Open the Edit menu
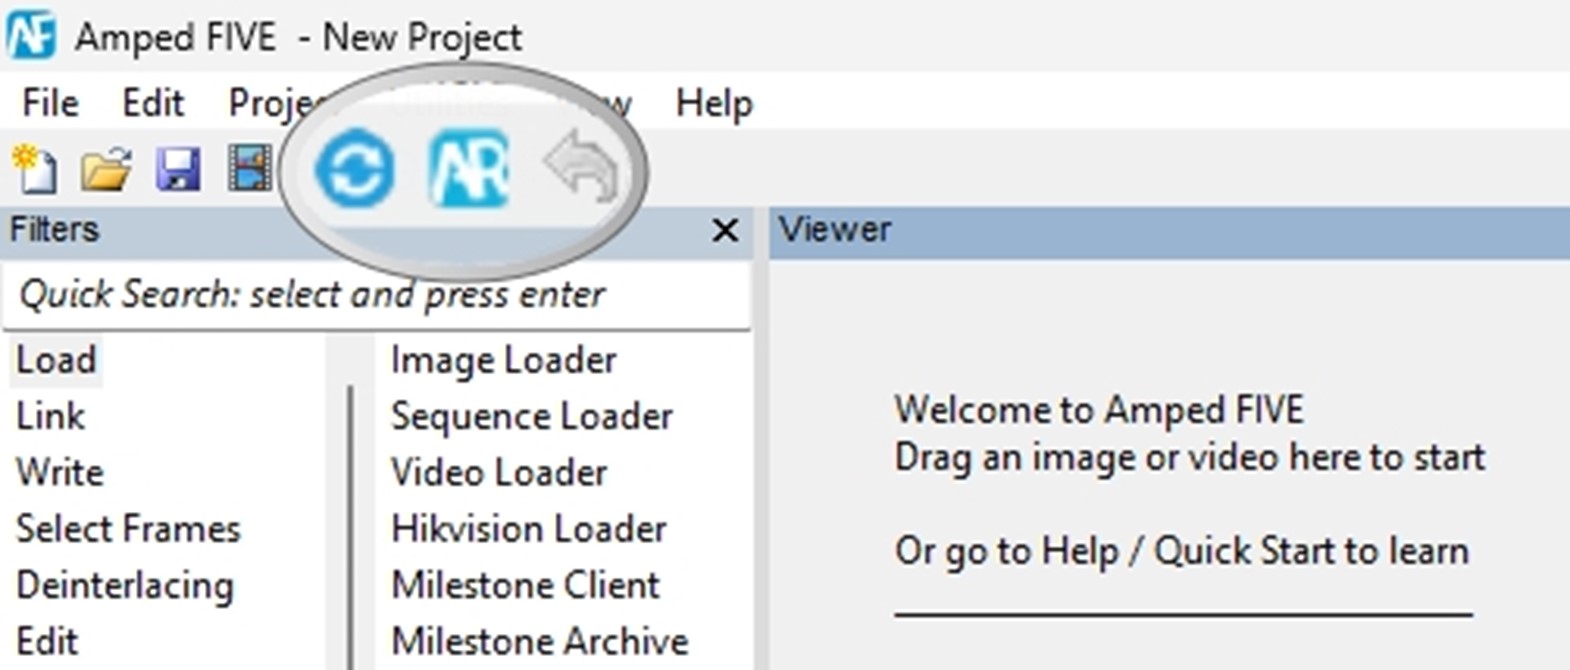The width and height of the screenshot is (1570, 670). pyautogui.click(x=152, y=102)
